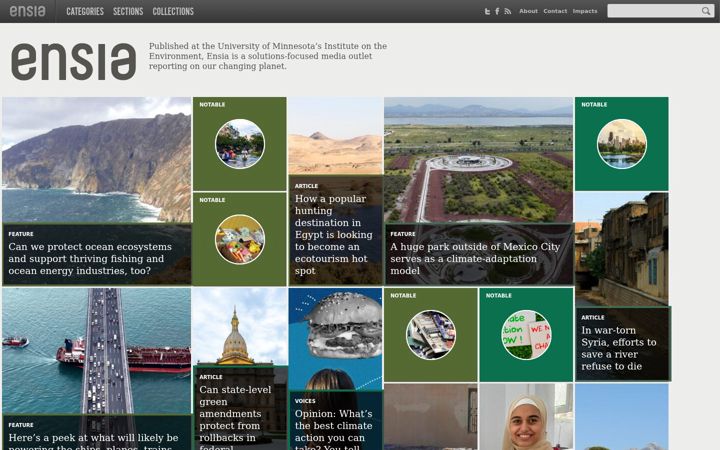720x450 pixels.
Task: Click the smiling woman in hijab photo
Action: pos(526,417)
